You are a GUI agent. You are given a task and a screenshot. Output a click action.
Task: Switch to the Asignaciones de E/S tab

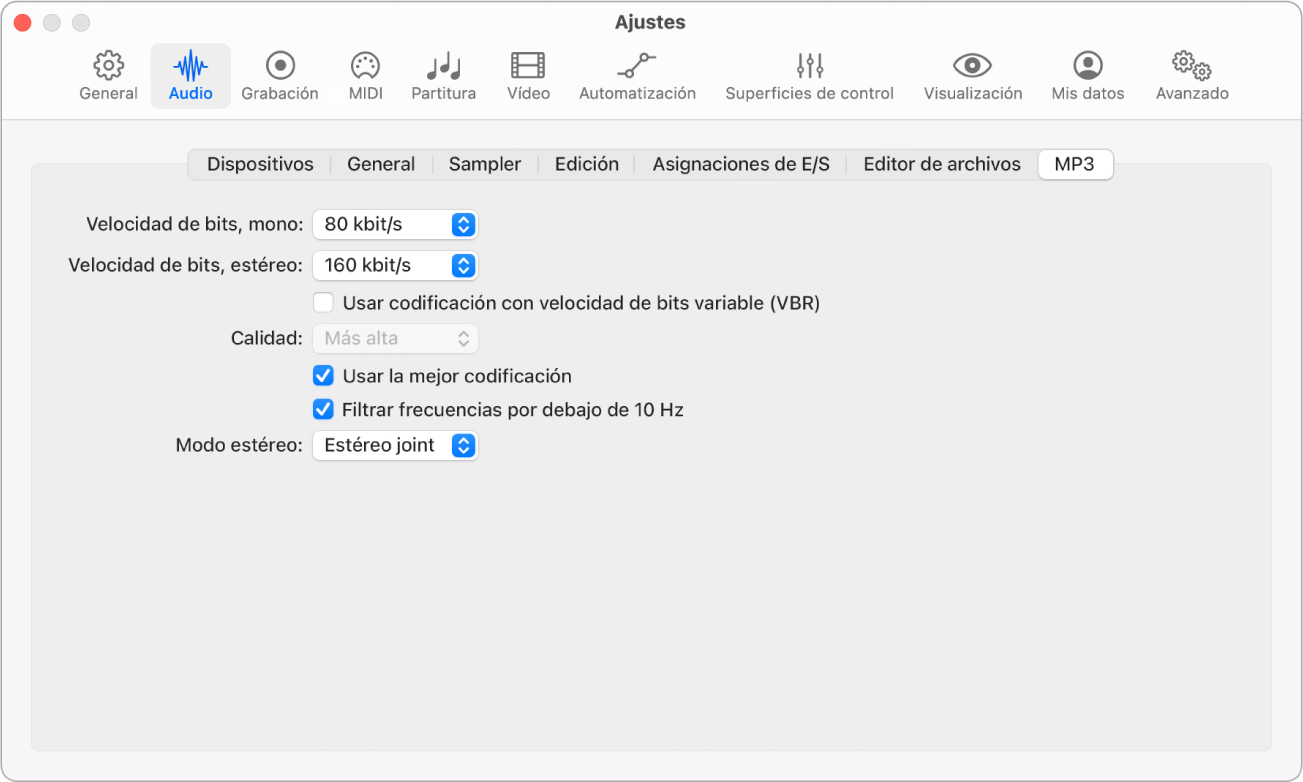pos(741,164)
